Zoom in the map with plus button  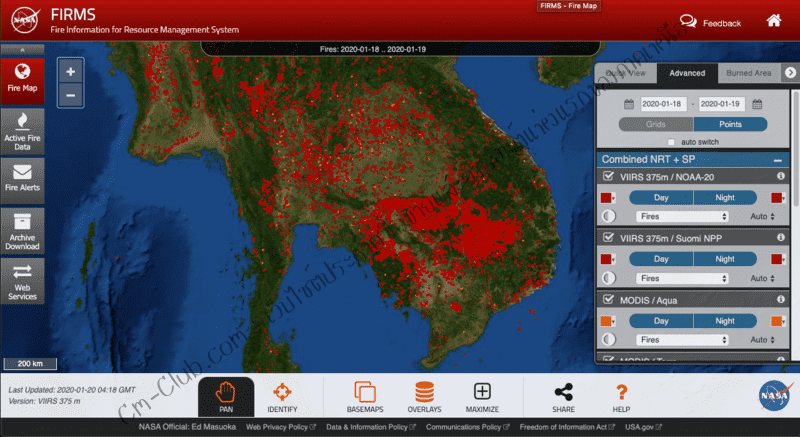[70, 72]
